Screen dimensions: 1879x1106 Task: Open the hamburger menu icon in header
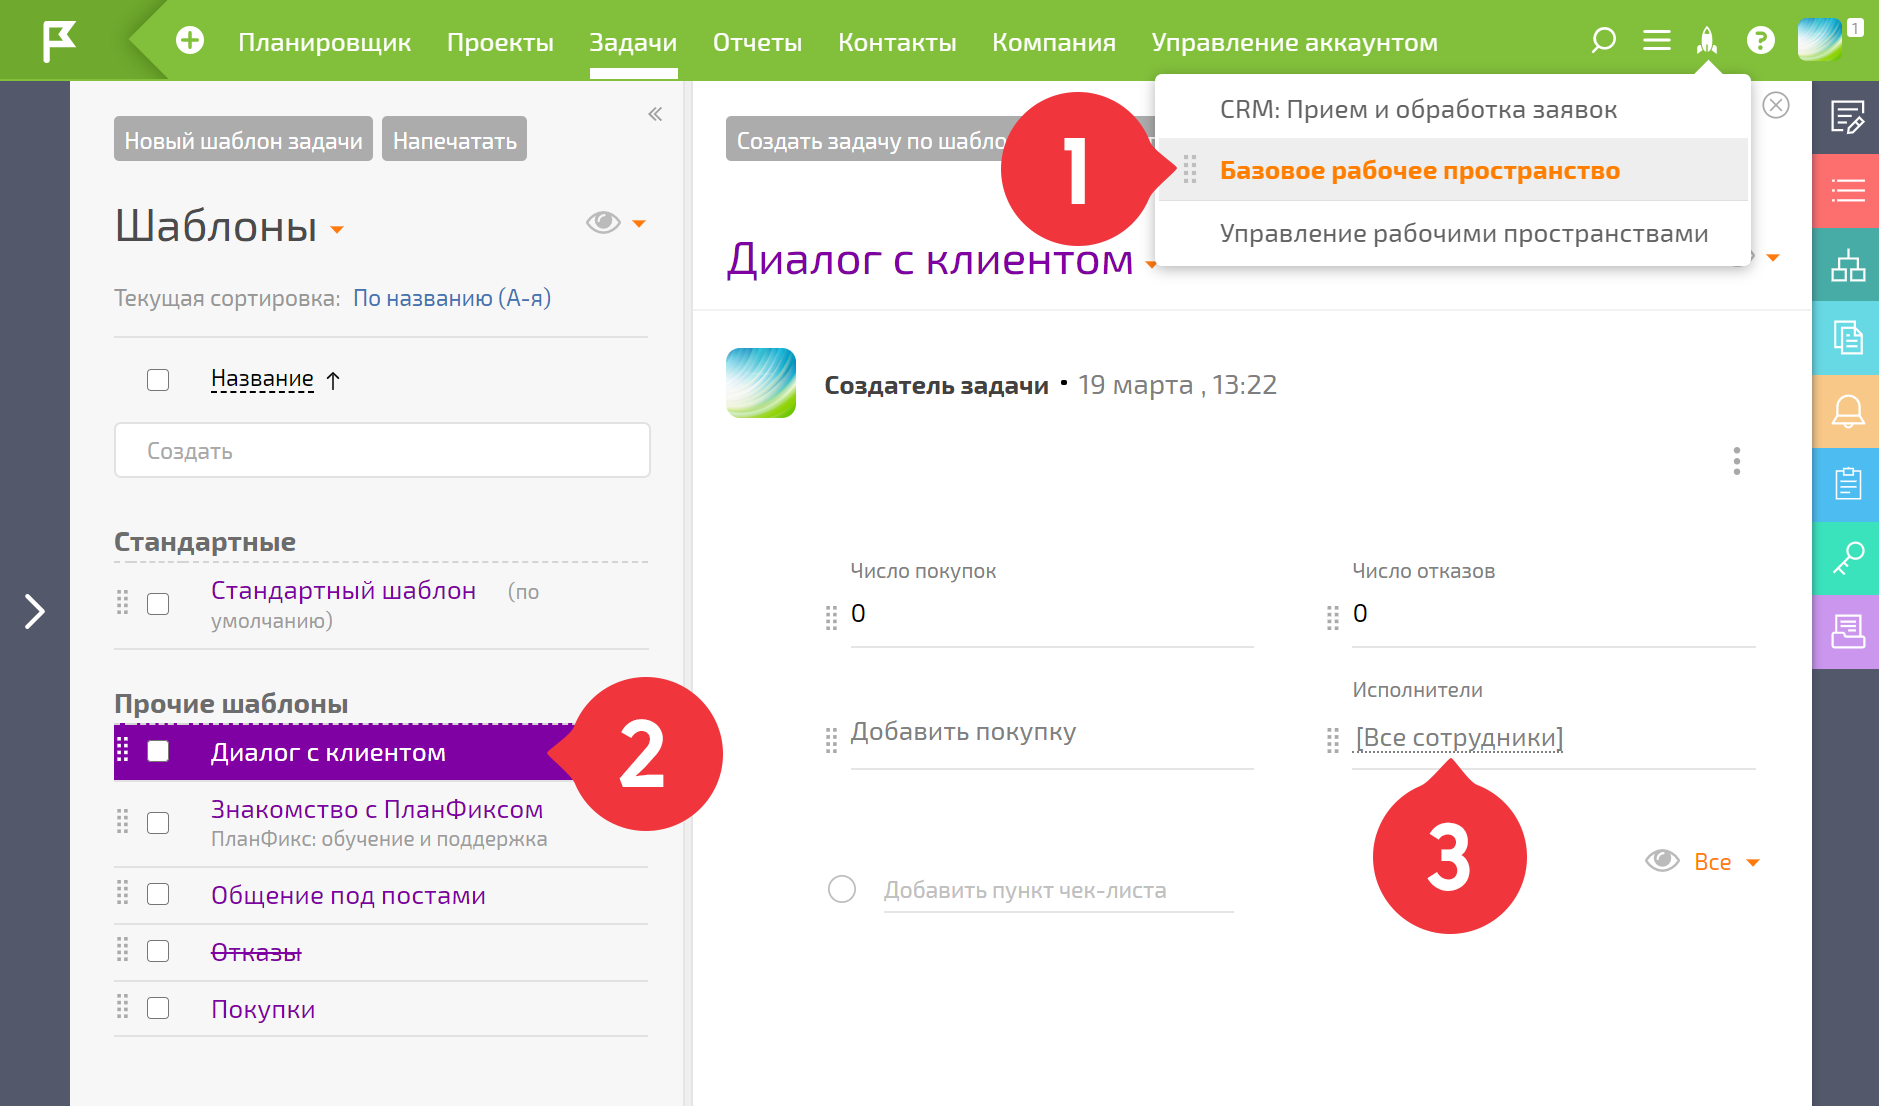1657,40
